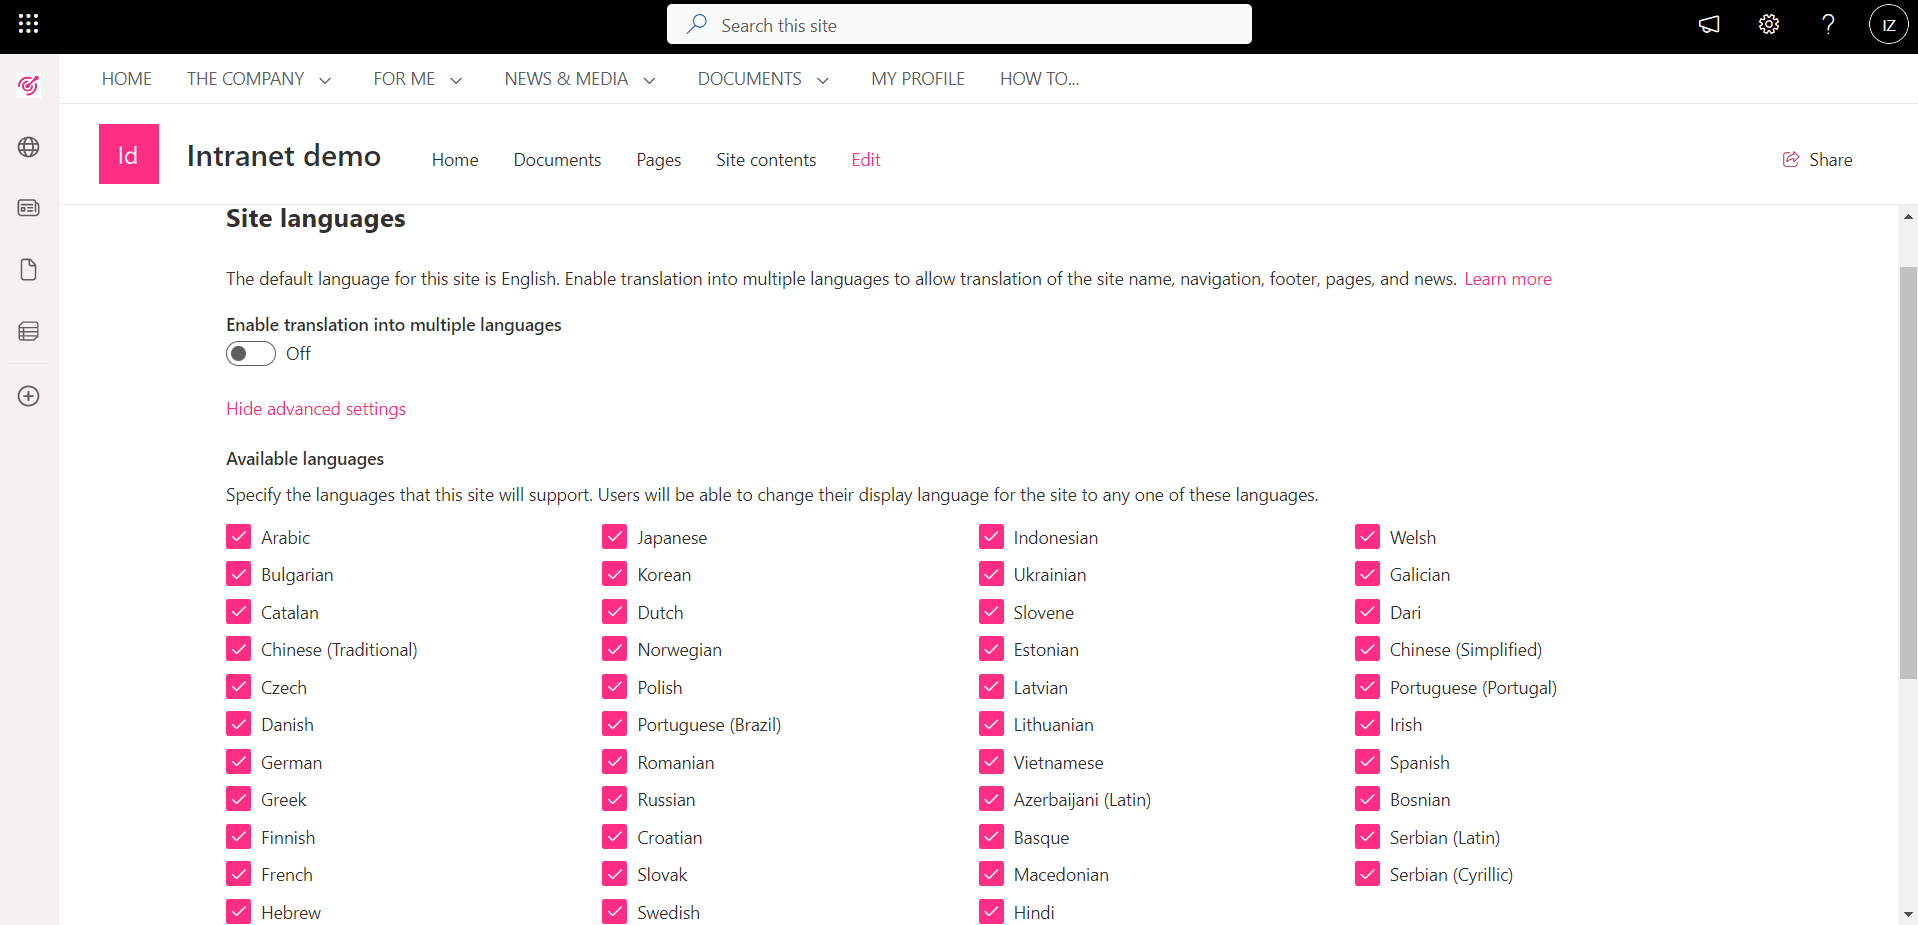Click inside the Search this site box
Screen dimensions: 1918x925
(958, 25)
